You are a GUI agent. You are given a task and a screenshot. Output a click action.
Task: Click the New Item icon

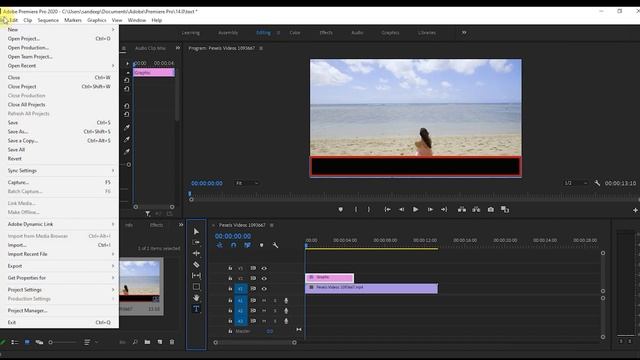click(160, 342)
